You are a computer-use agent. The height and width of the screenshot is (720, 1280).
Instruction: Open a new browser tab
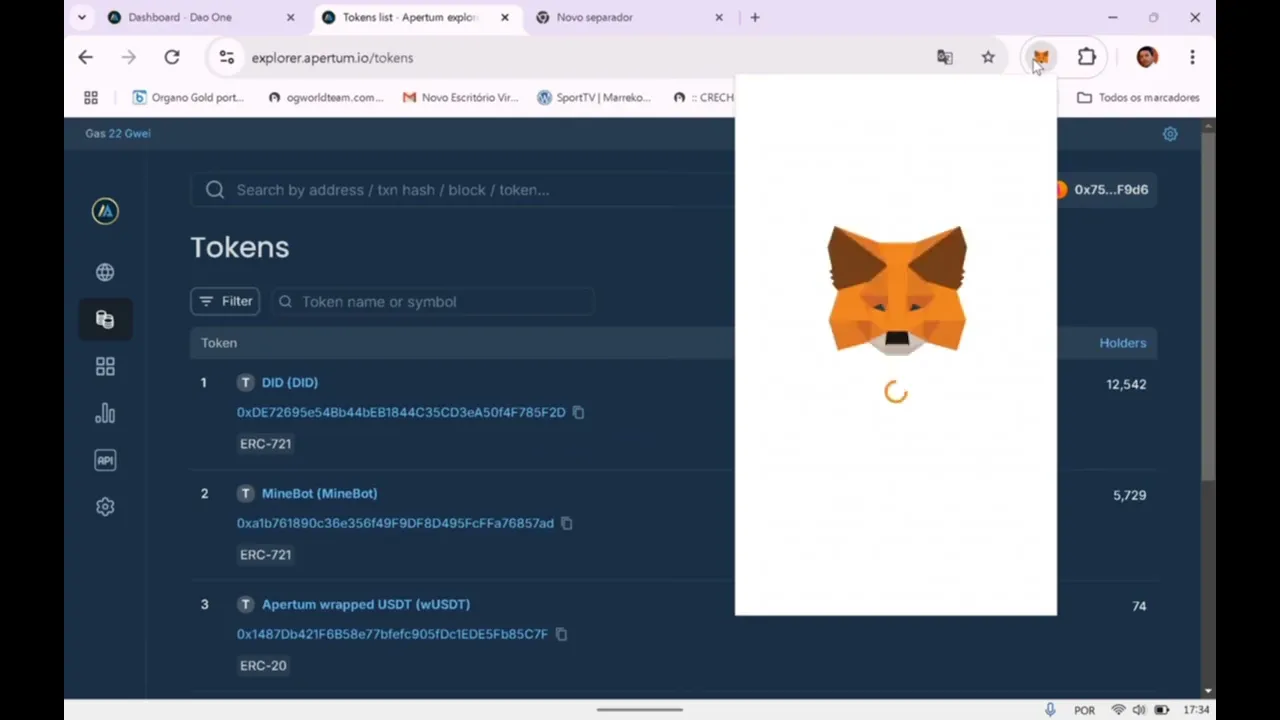coord(755,17)
